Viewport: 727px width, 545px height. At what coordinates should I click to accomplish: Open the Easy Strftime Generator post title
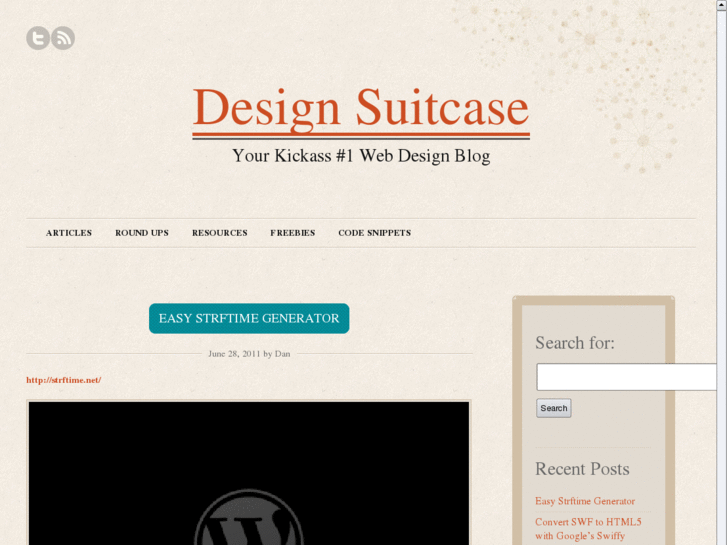click(x=249, y=318)
